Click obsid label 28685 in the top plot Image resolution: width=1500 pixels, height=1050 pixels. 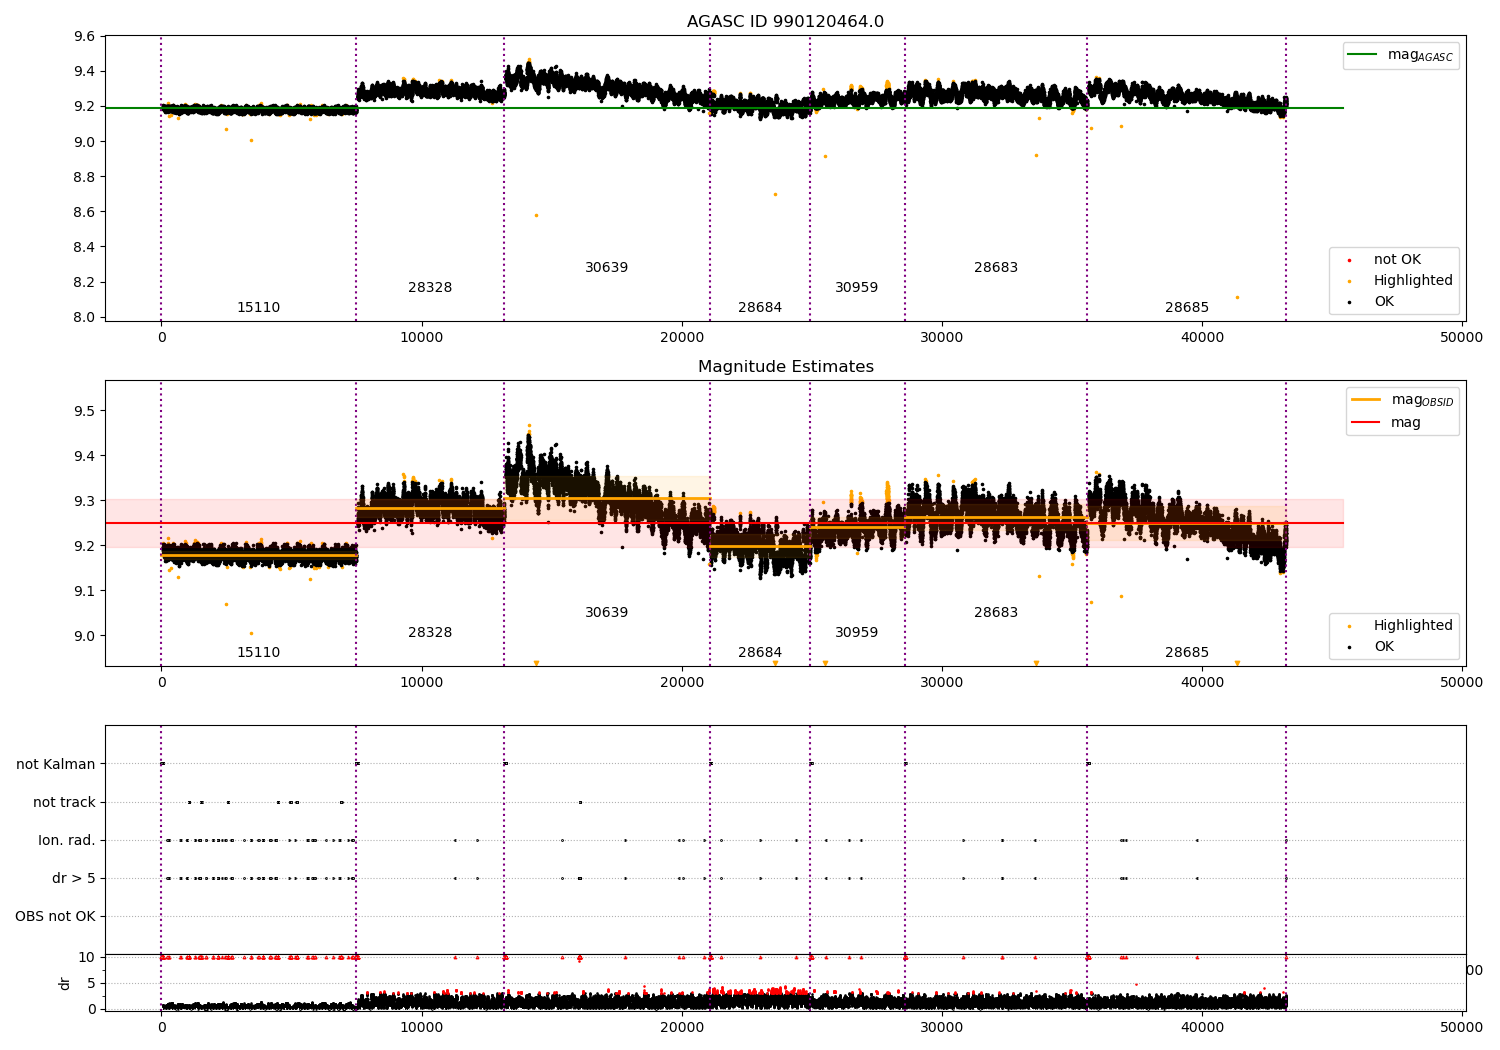1187,308
